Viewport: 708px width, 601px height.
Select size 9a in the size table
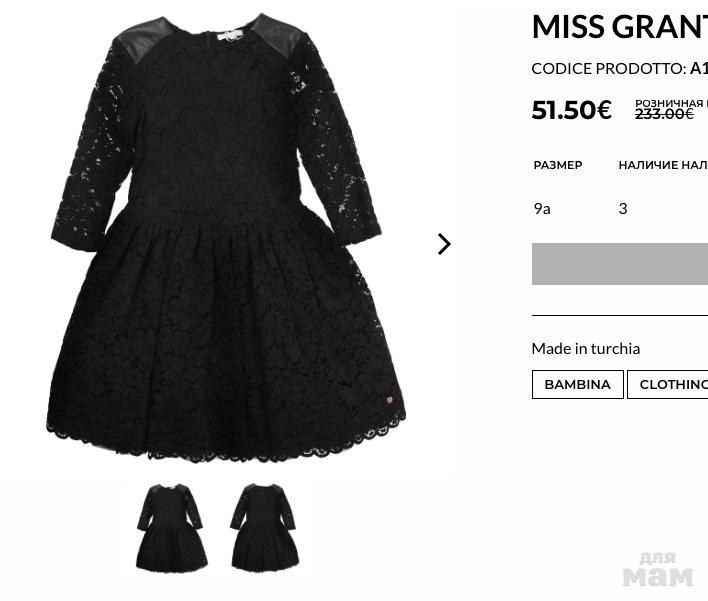click(x=542, y=209)
